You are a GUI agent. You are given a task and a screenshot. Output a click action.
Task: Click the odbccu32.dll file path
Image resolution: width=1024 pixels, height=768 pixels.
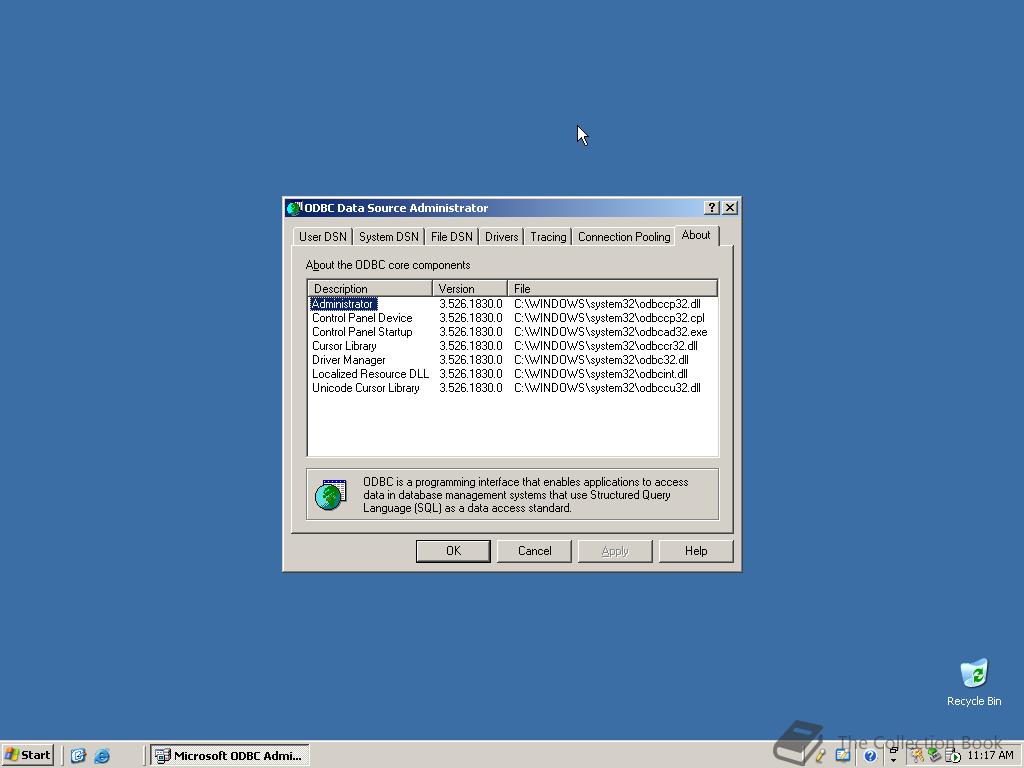(607, 388)
